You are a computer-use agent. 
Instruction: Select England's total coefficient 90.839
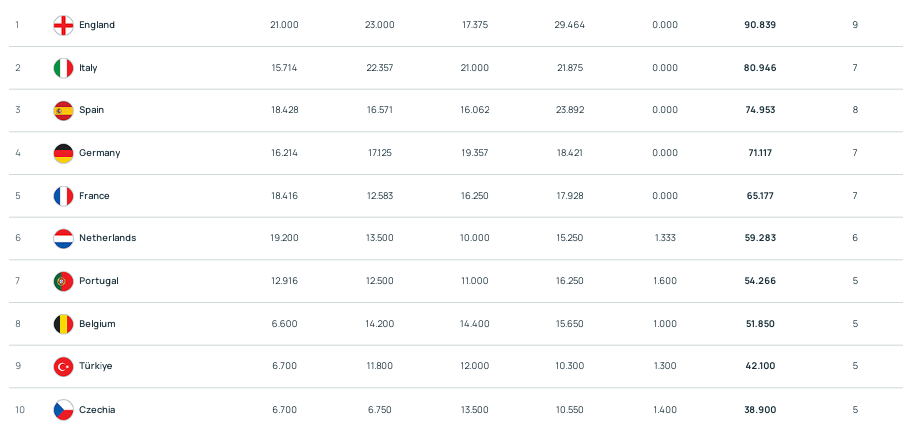point(760,25)
